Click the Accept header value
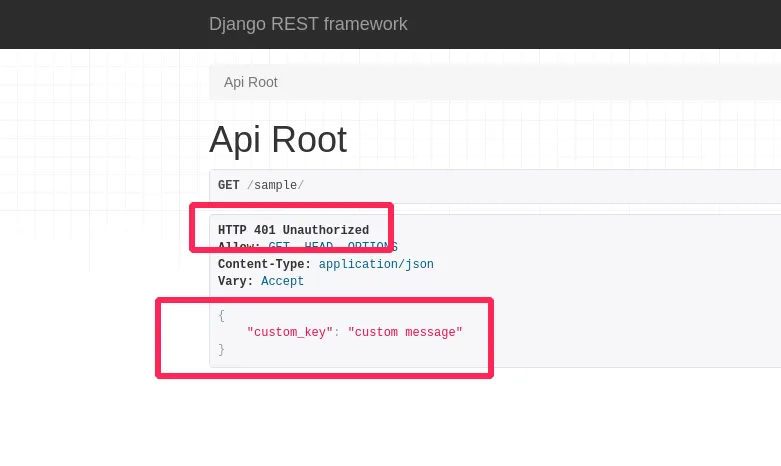Viewport: 781px width, 466px height. 282,281
